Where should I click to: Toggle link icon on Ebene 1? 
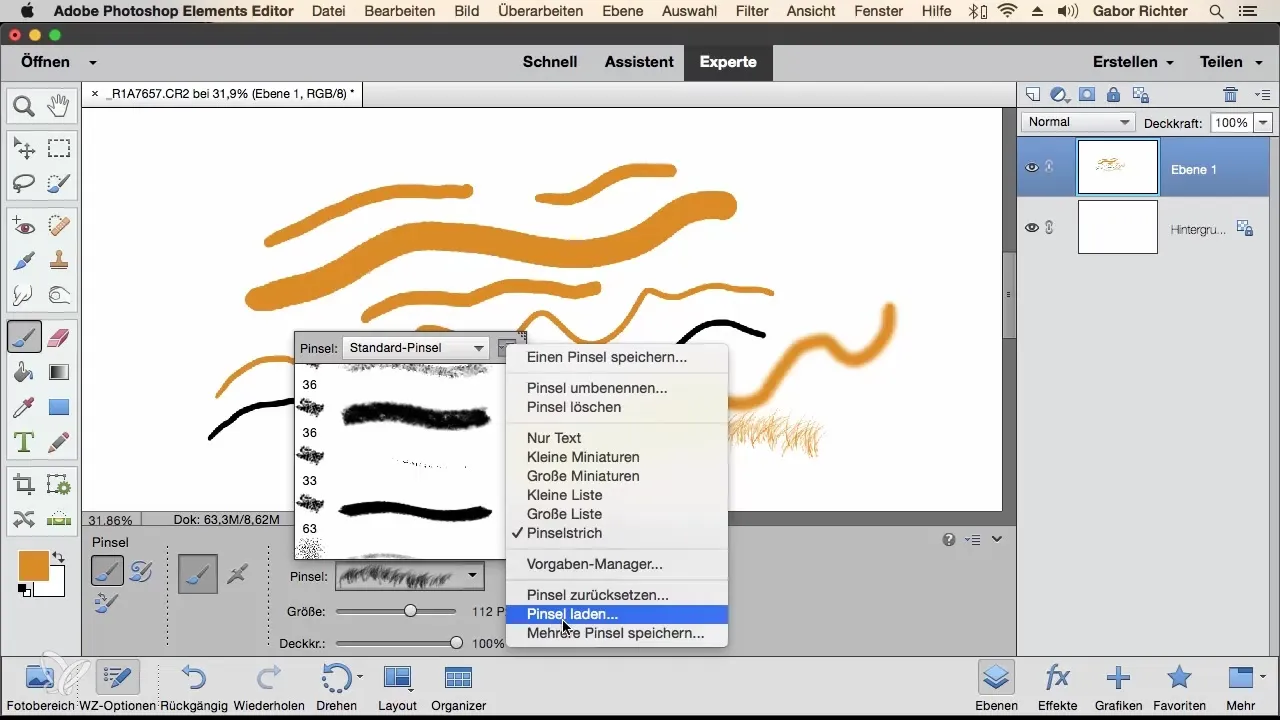(x=1049, y=167)
